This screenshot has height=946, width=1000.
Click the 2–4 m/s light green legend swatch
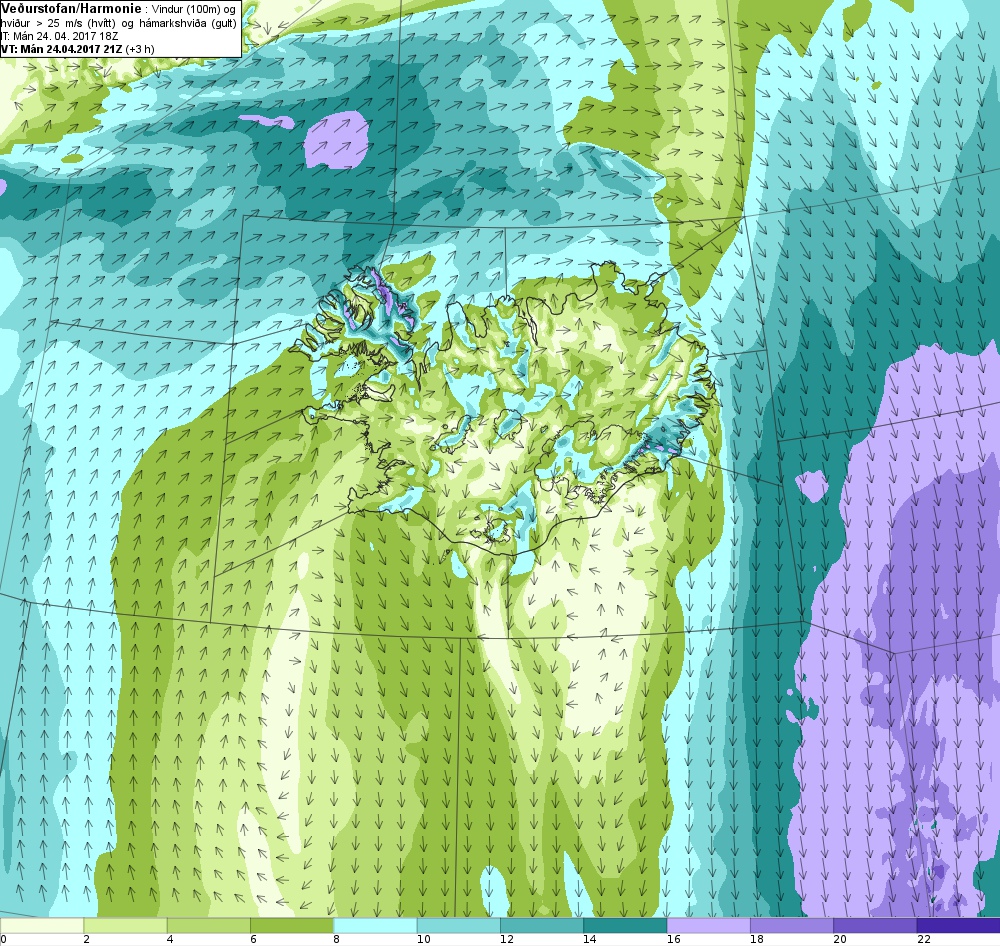(x=125, y=925)
